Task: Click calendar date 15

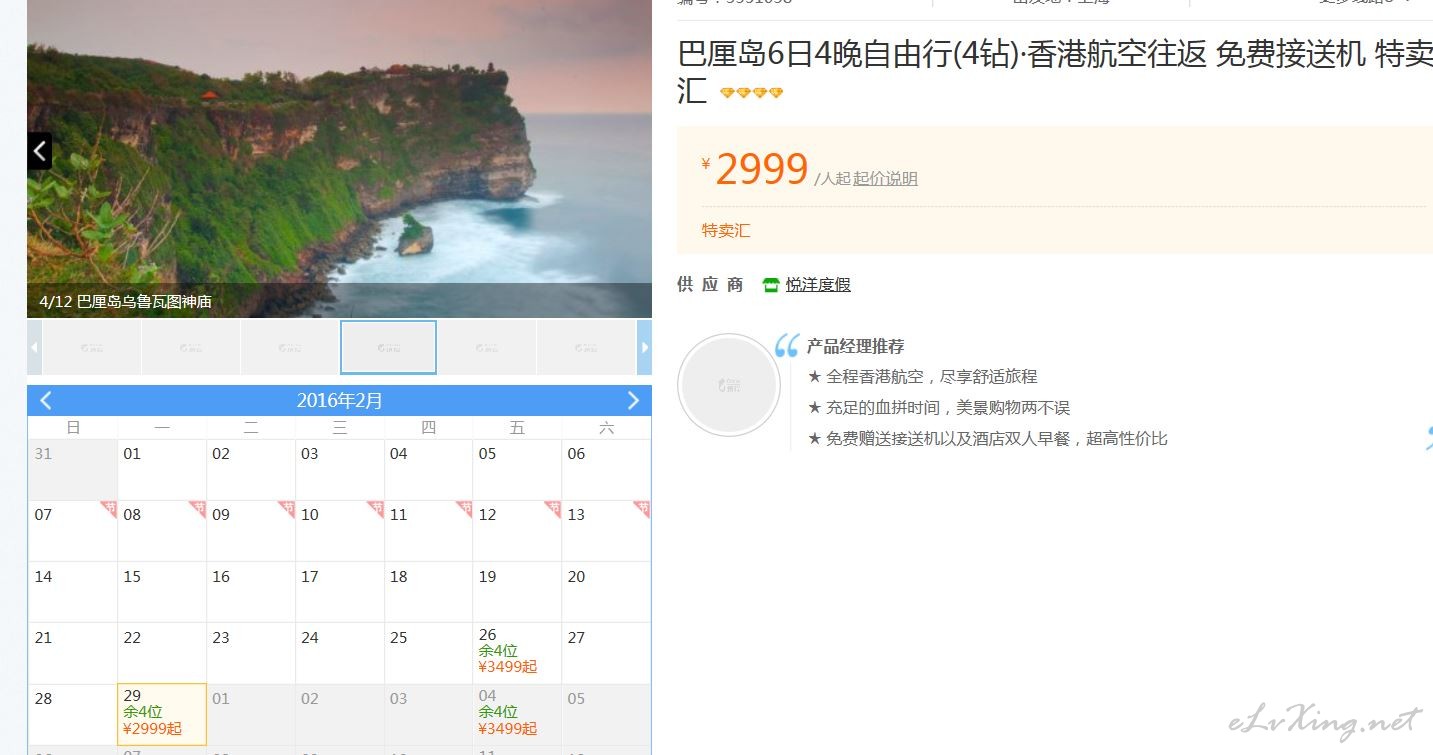Action: 162,592
